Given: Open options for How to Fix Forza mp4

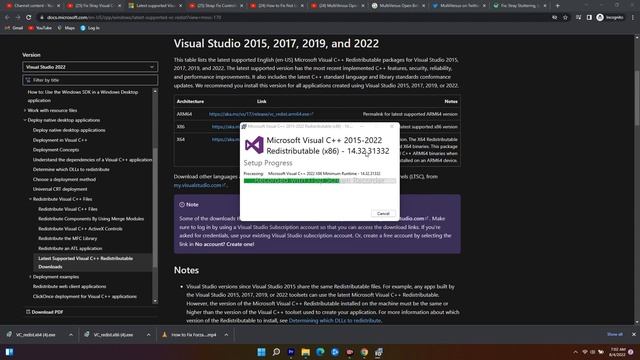Looking at the screenshot, I should [226, 335].
